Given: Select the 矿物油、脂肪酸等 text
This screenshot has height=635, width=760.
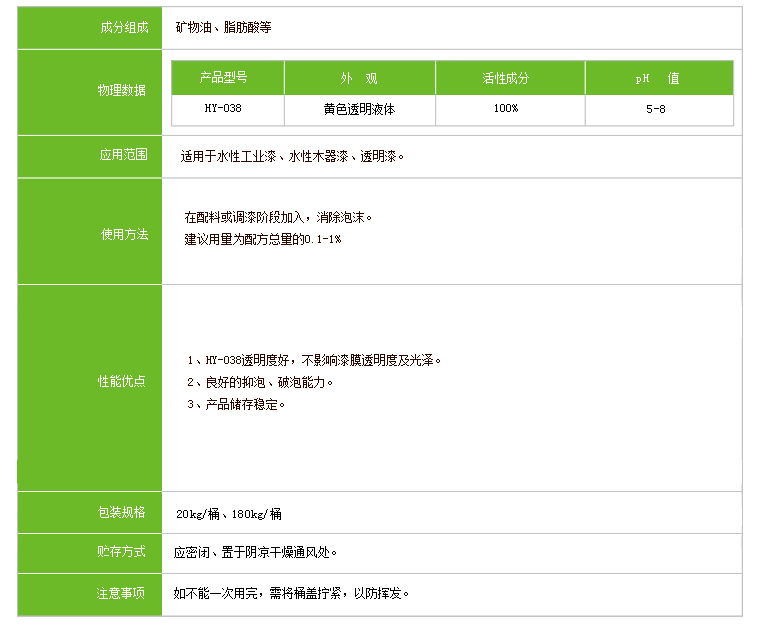Looking at the screenshot, I should tap(223, 27).
